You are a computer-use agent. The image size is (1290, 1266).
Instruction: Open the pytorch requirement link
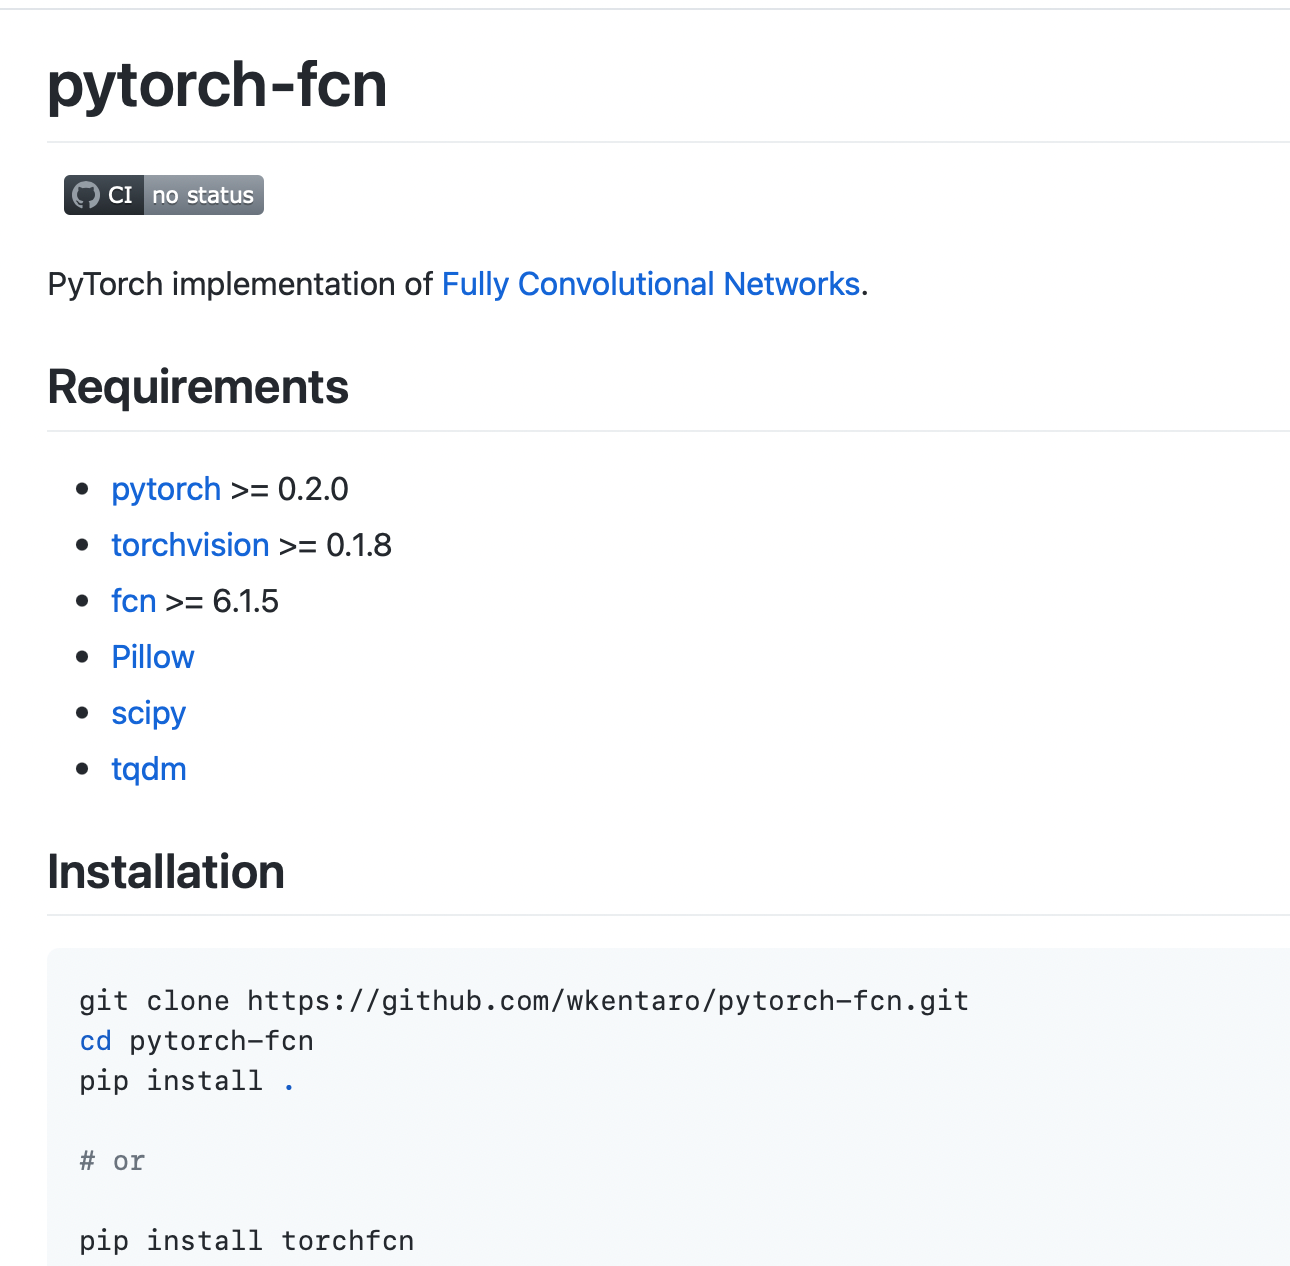165,489
